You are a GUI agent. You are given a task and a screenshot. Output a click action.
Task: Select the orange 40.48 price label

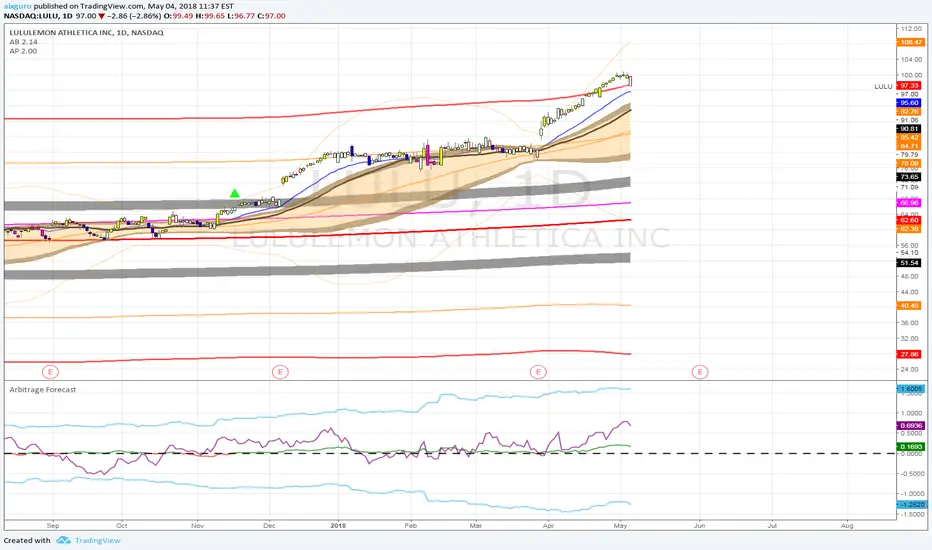click(x=909, y=306)
